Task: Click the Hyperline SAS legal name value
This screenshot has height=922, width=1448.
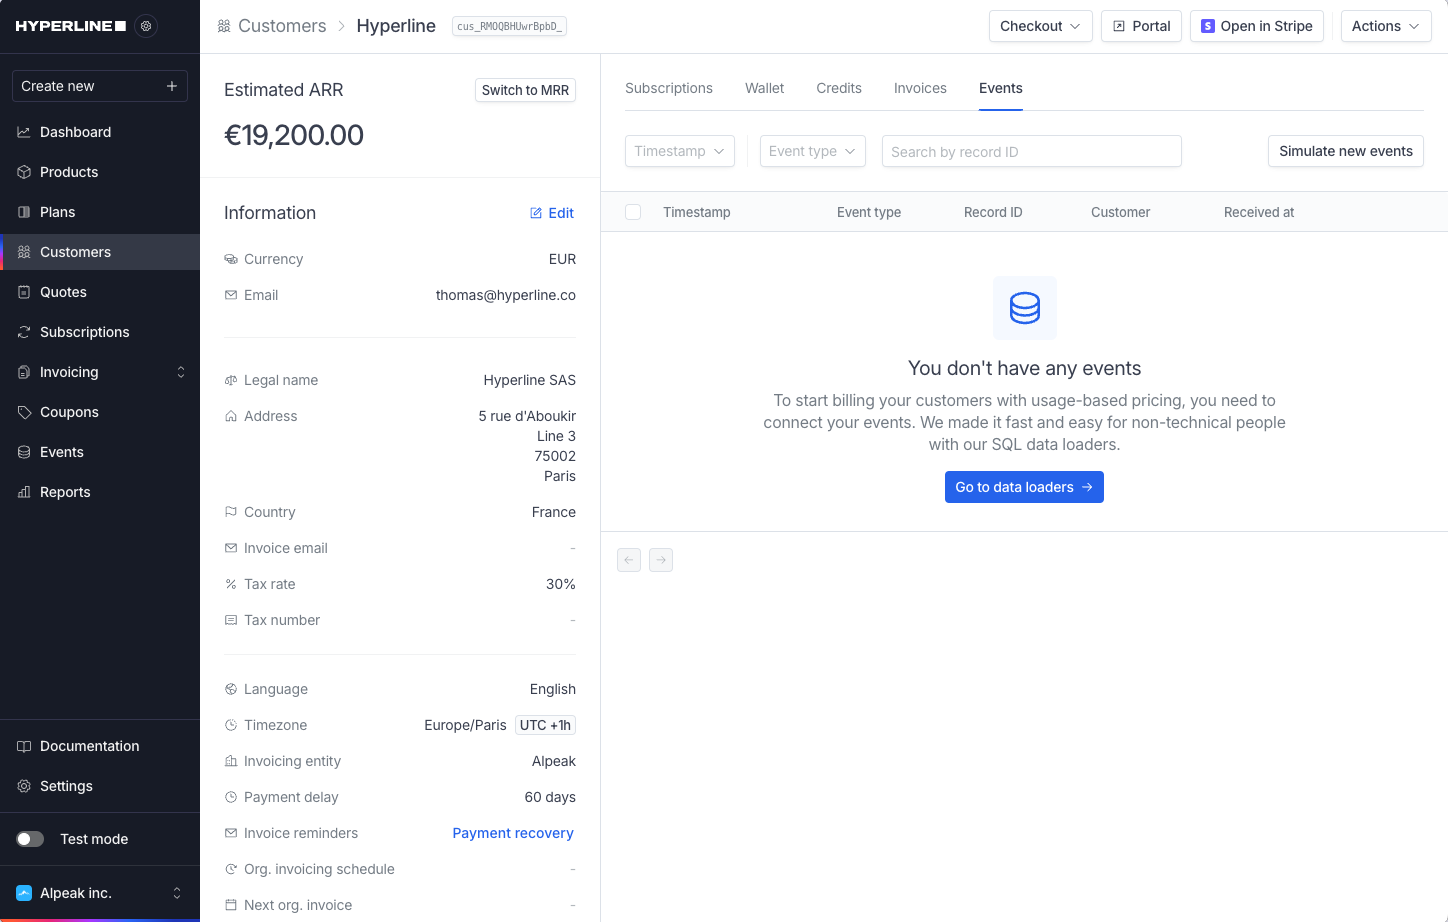Action: coord(530,380)
